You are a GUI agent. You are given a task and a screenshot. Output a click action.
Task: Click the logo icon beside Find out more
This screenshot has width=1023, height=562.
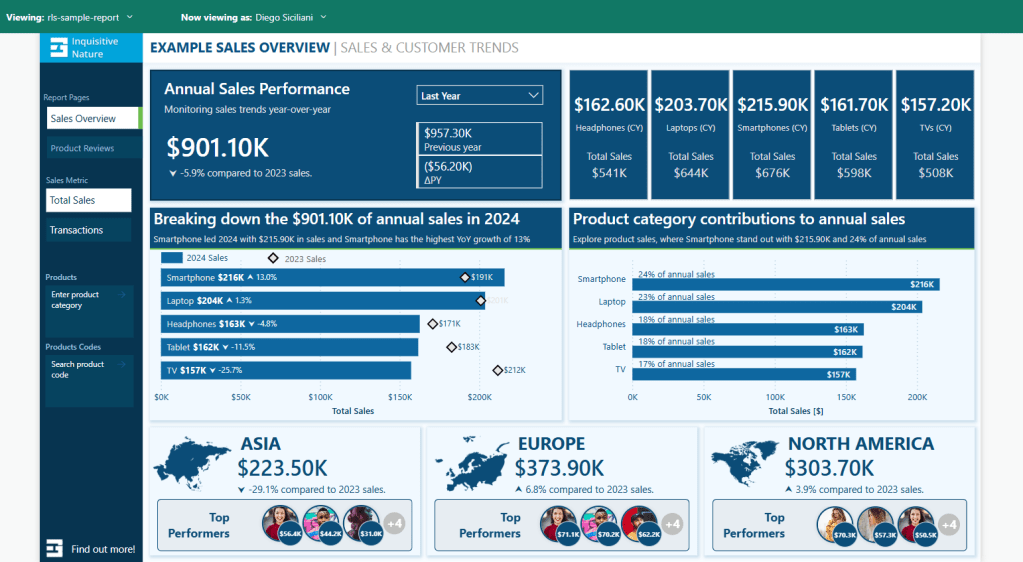click(55, 548)
